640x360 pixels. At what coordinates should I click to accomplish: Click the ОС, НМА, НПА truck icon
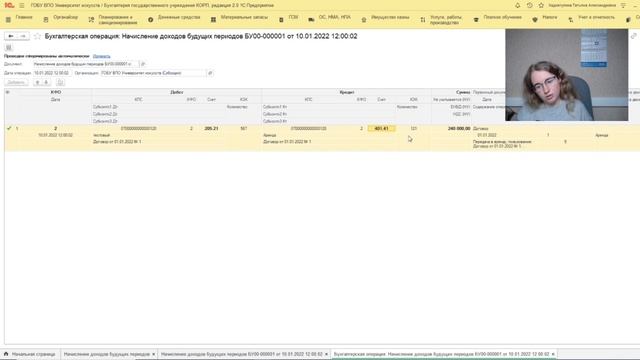(x=311, y=20)
